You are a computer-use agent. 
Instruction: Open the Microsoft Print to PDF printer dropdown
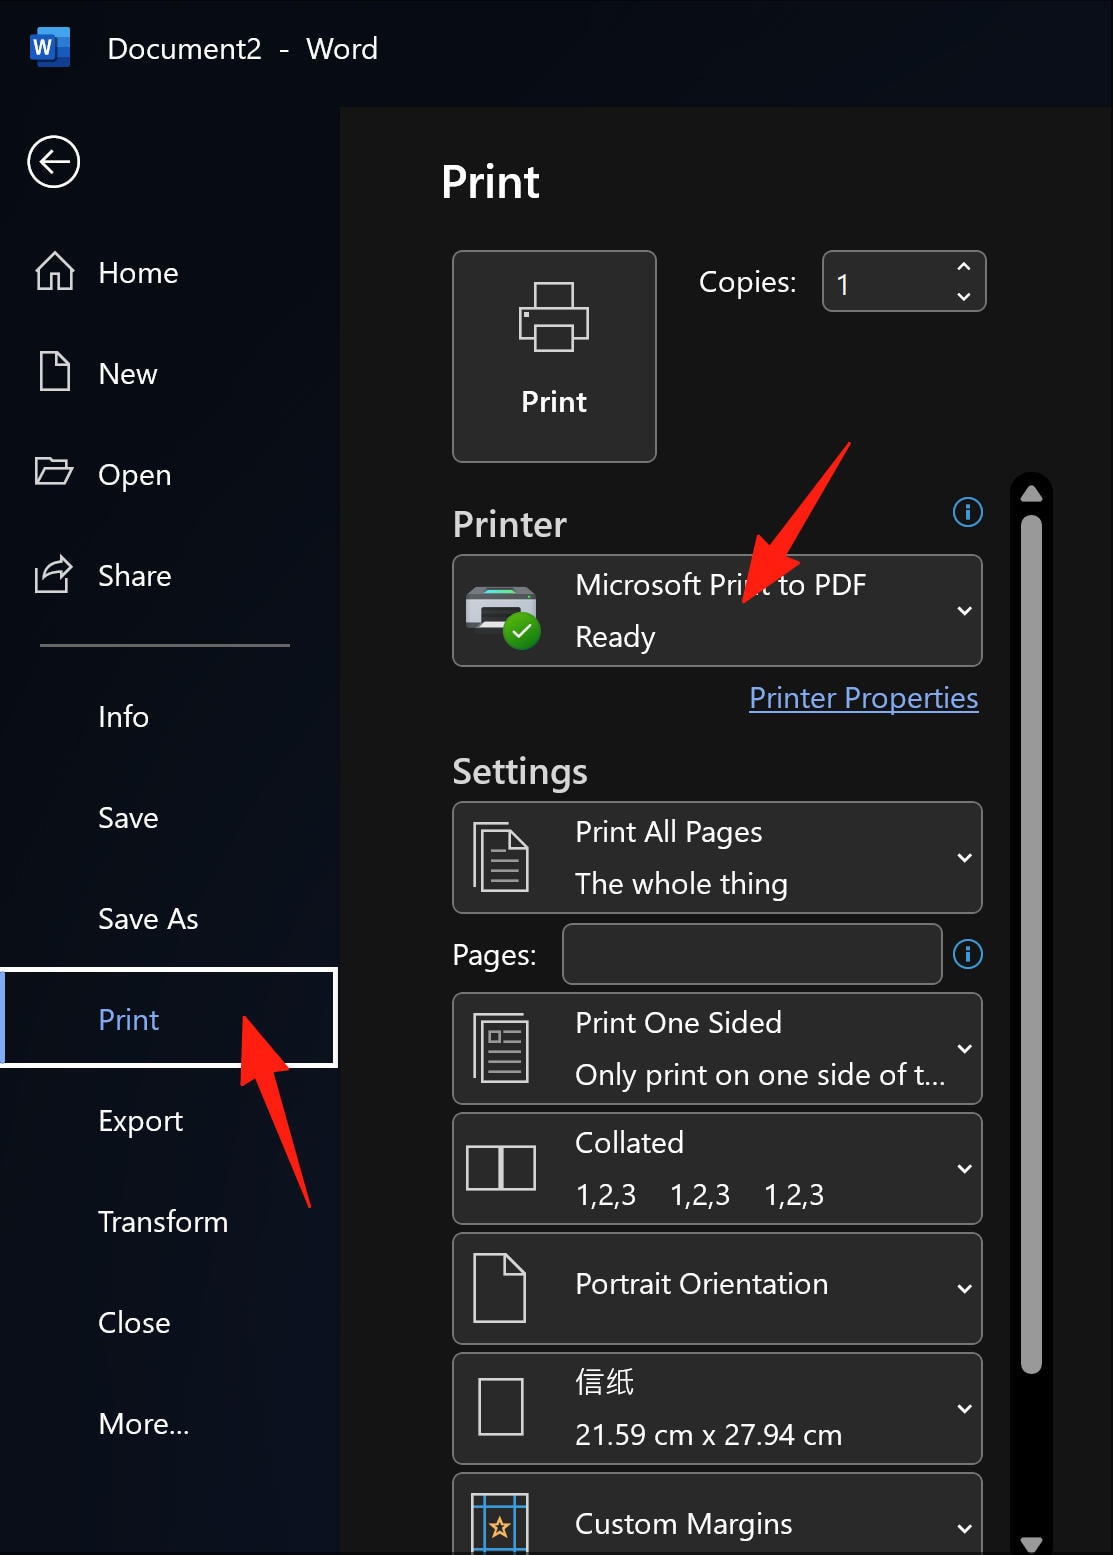717,610
